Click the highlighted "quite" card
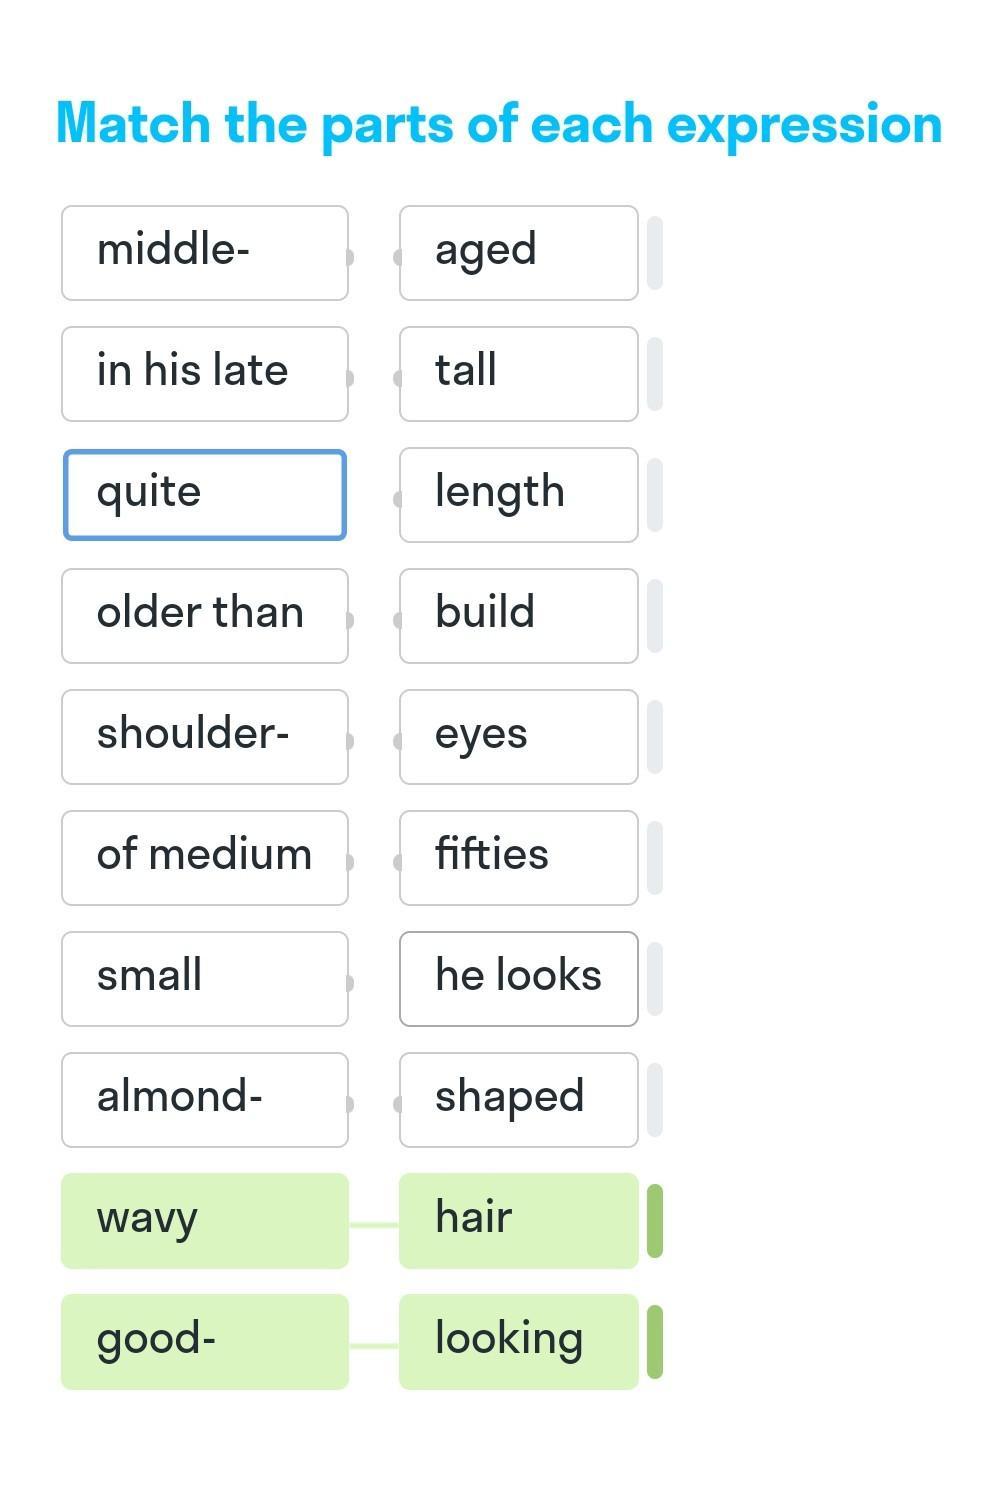The width and height of the screenshot is (996, 1502). (x=205, y=495)
